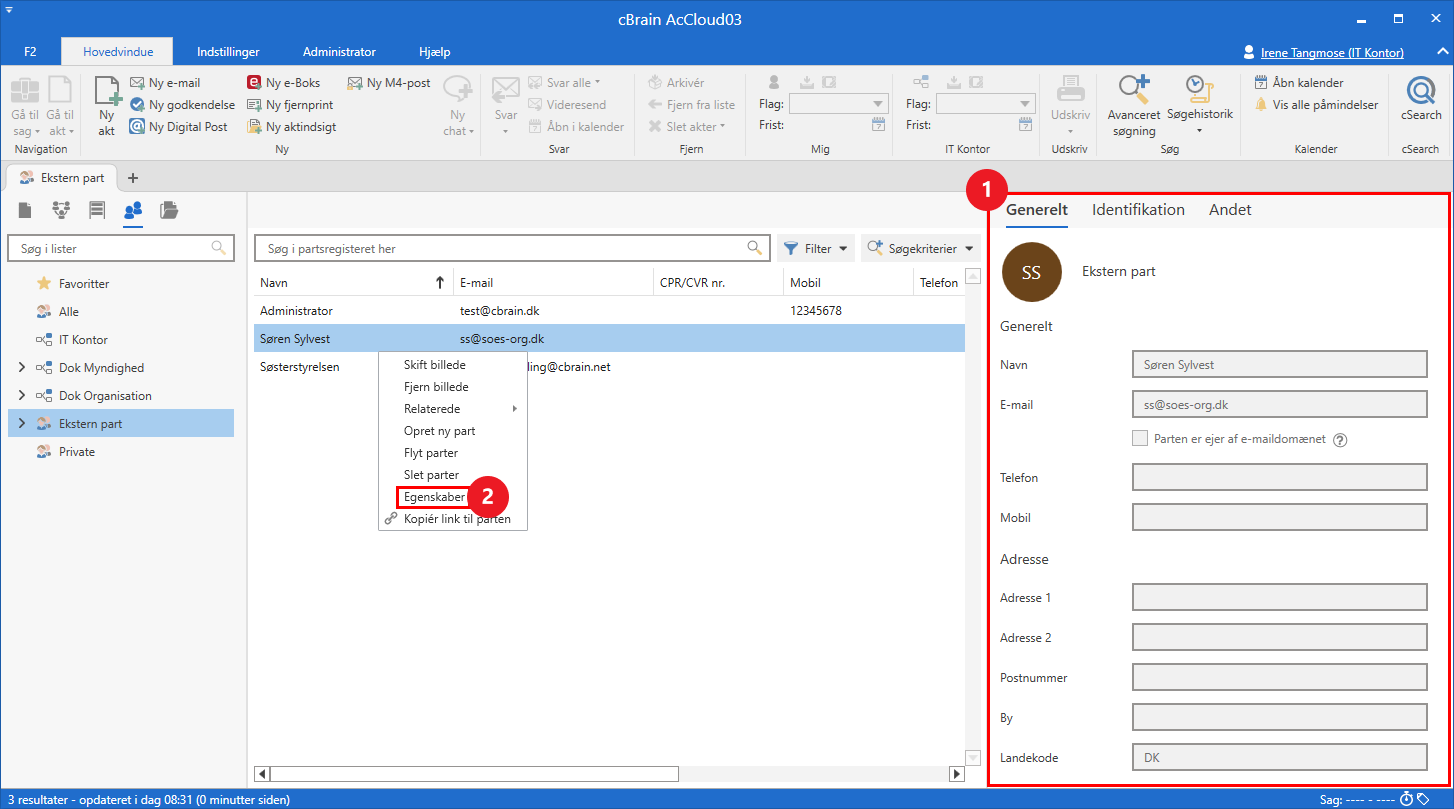
Task: Open calendar with Åbn kalender
Action: pyautogui.click(x=1299, y=83)
